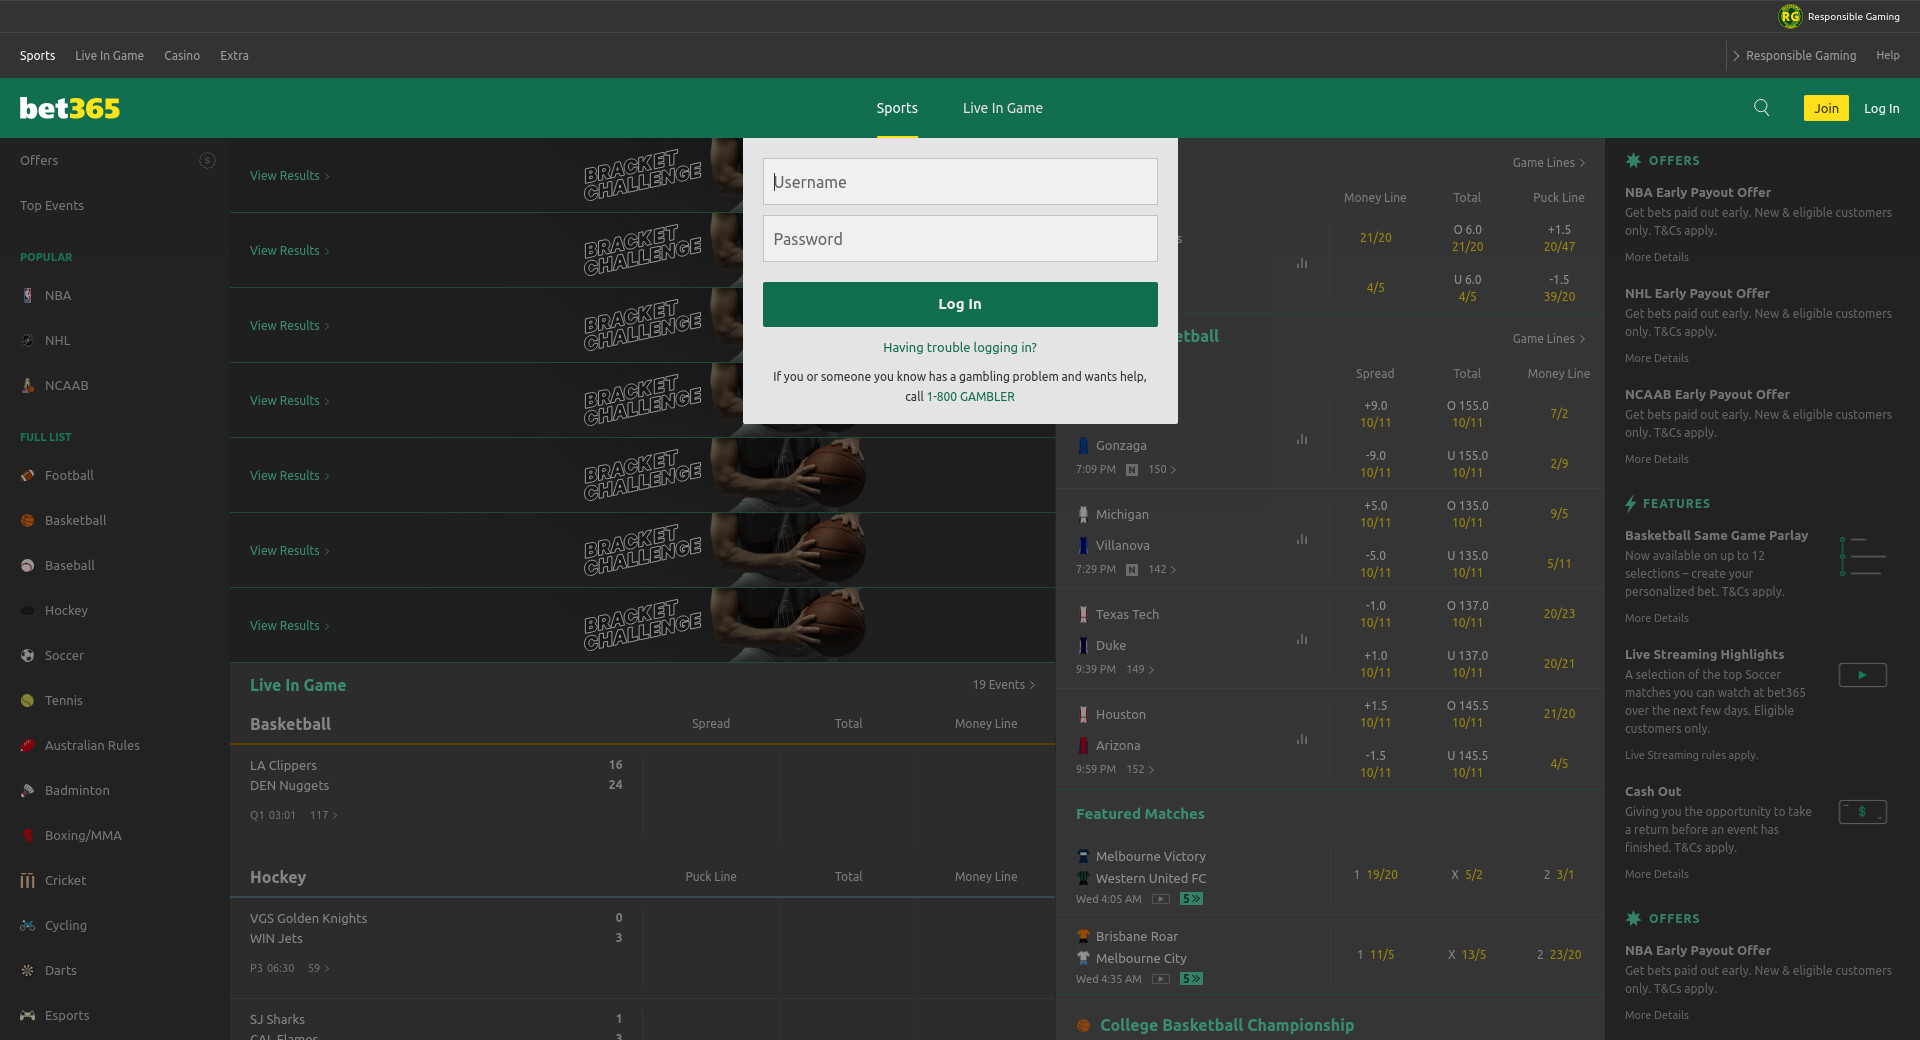The height and width of the screenshot is (1040, 1920).
Task: Click the Live Streaming play icon
Action: pyautogui.click(x=1862, y=675)
